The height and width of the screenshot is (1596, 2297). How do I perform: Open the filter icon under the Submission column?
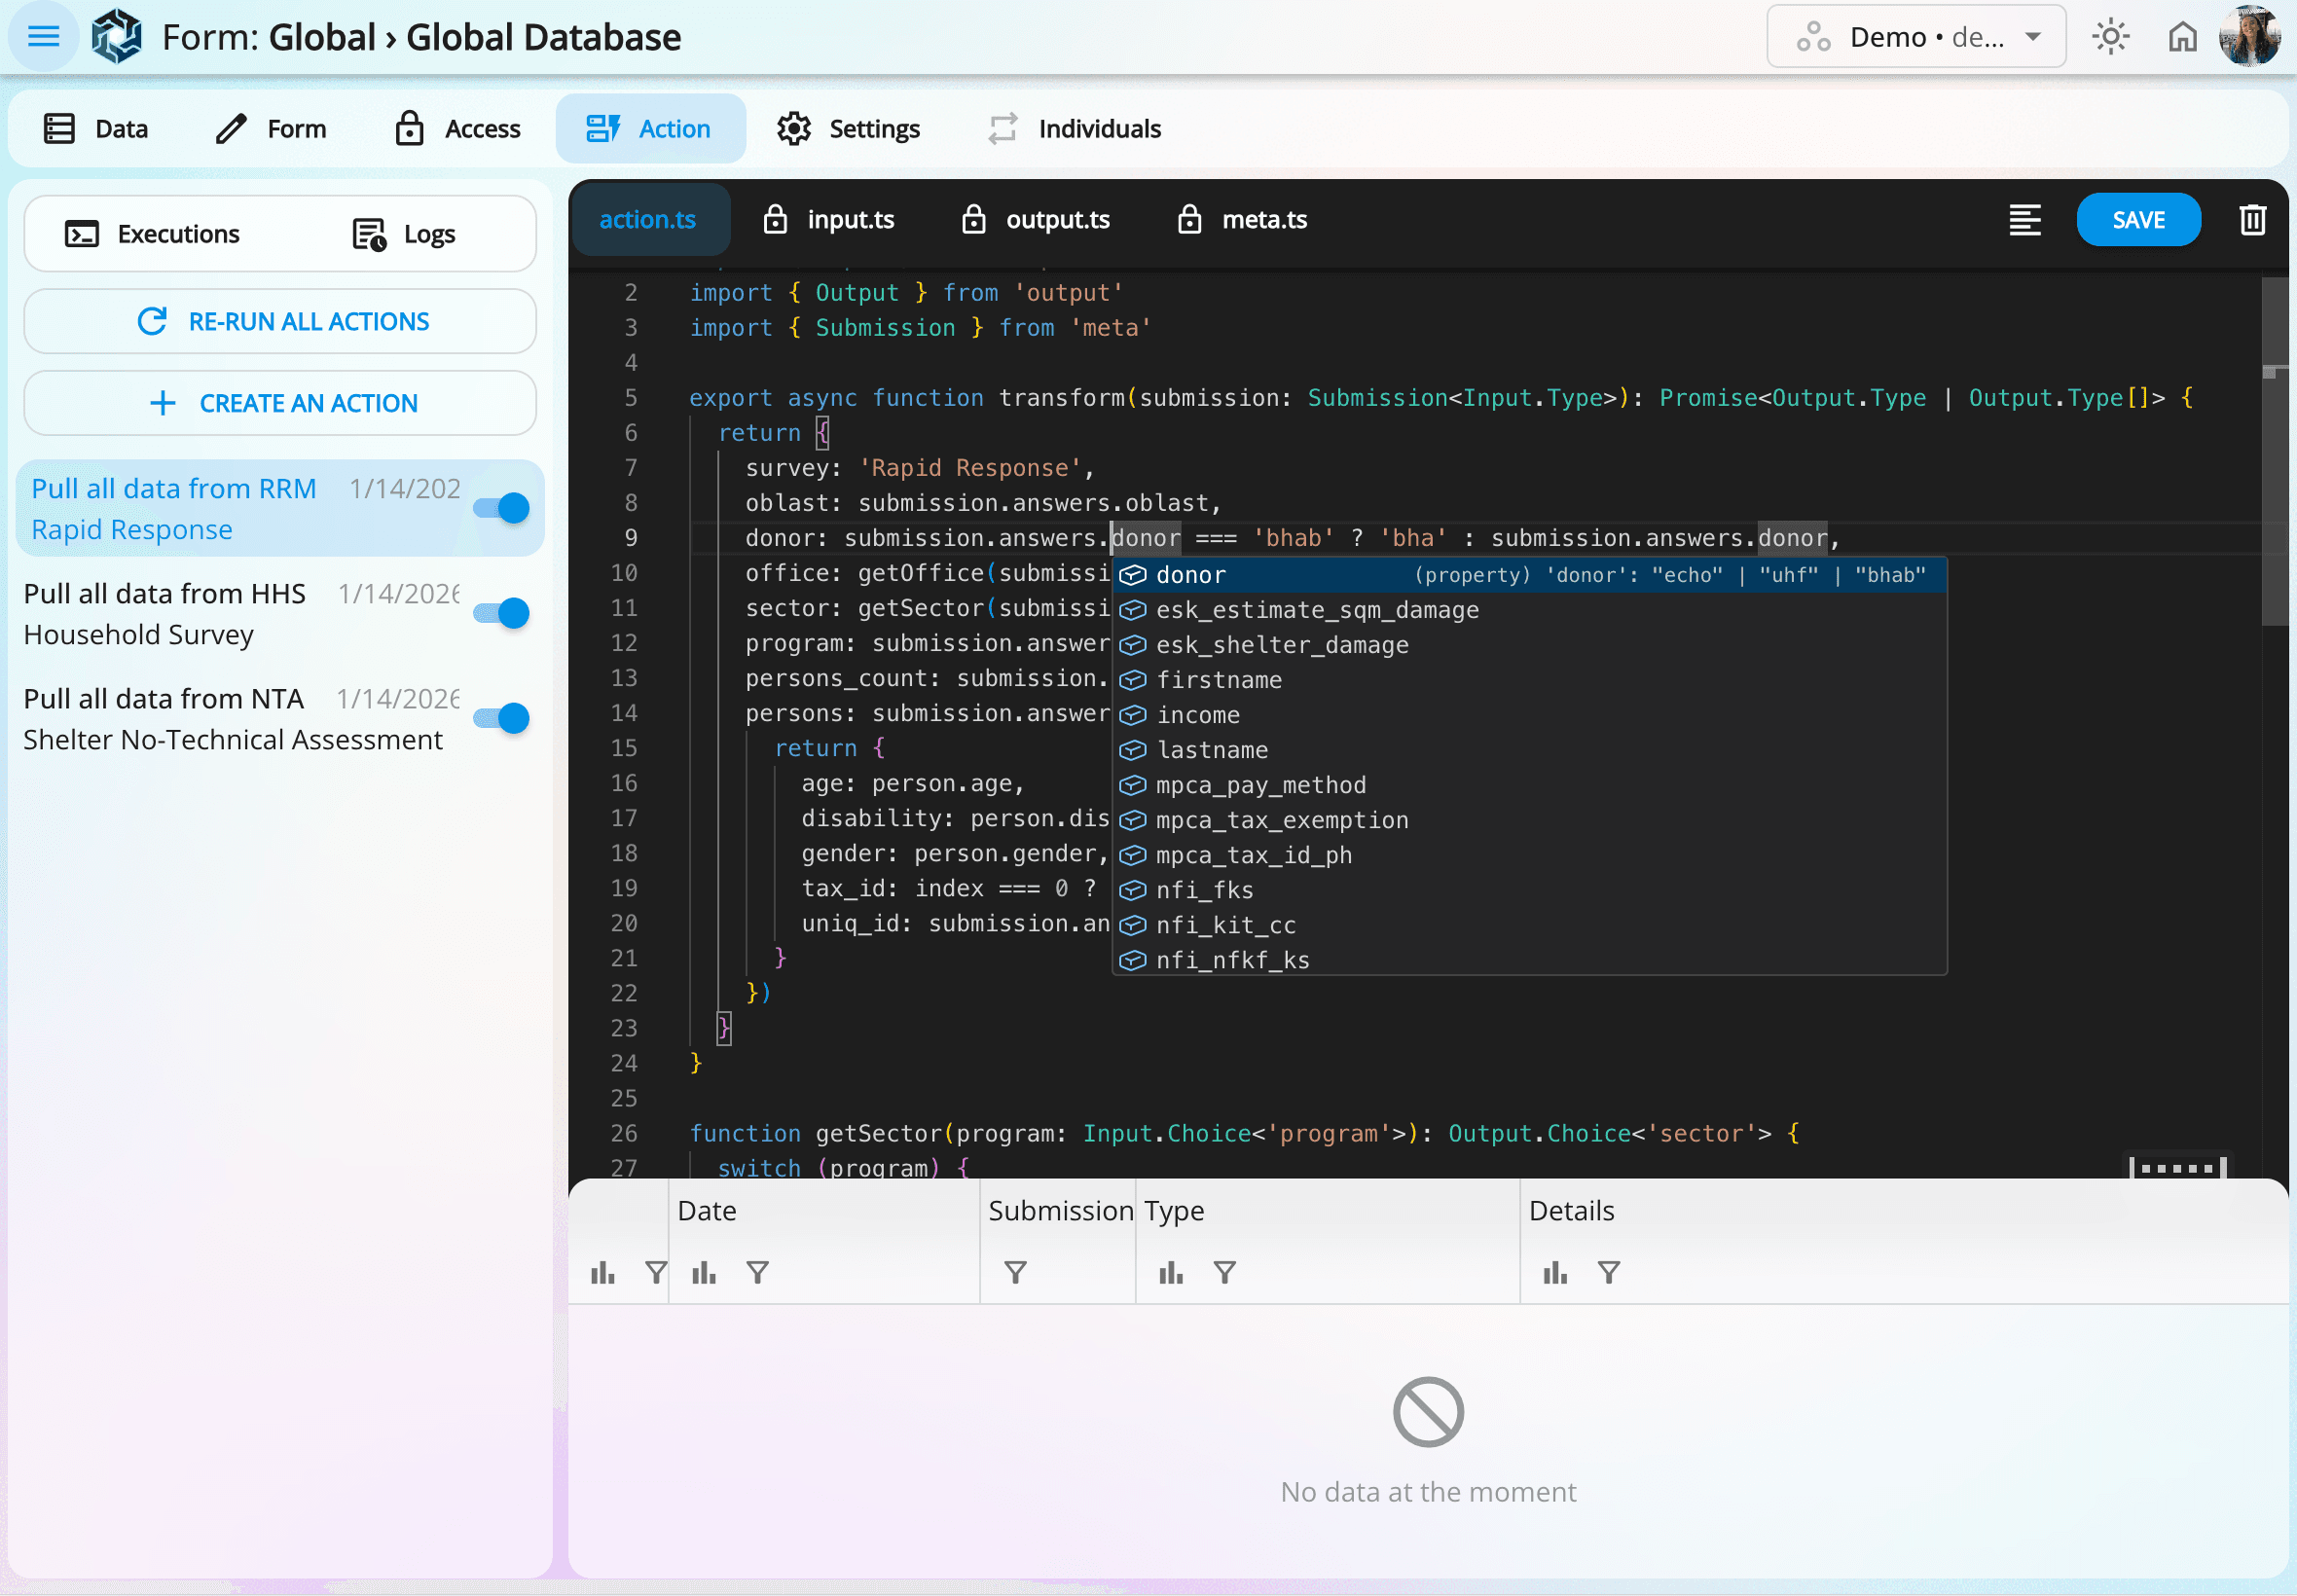[1015, 1272]
